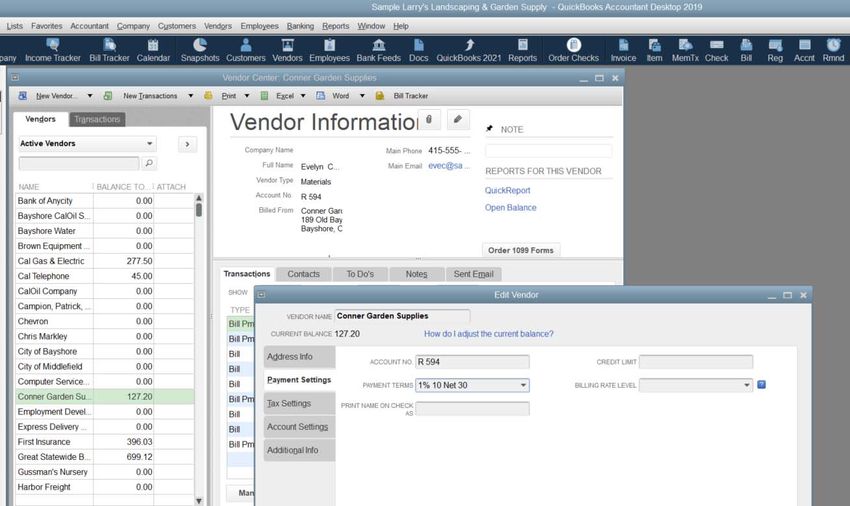850x506 pixels.
Task: Open the Word dropdown
Action: coord(362,96)
